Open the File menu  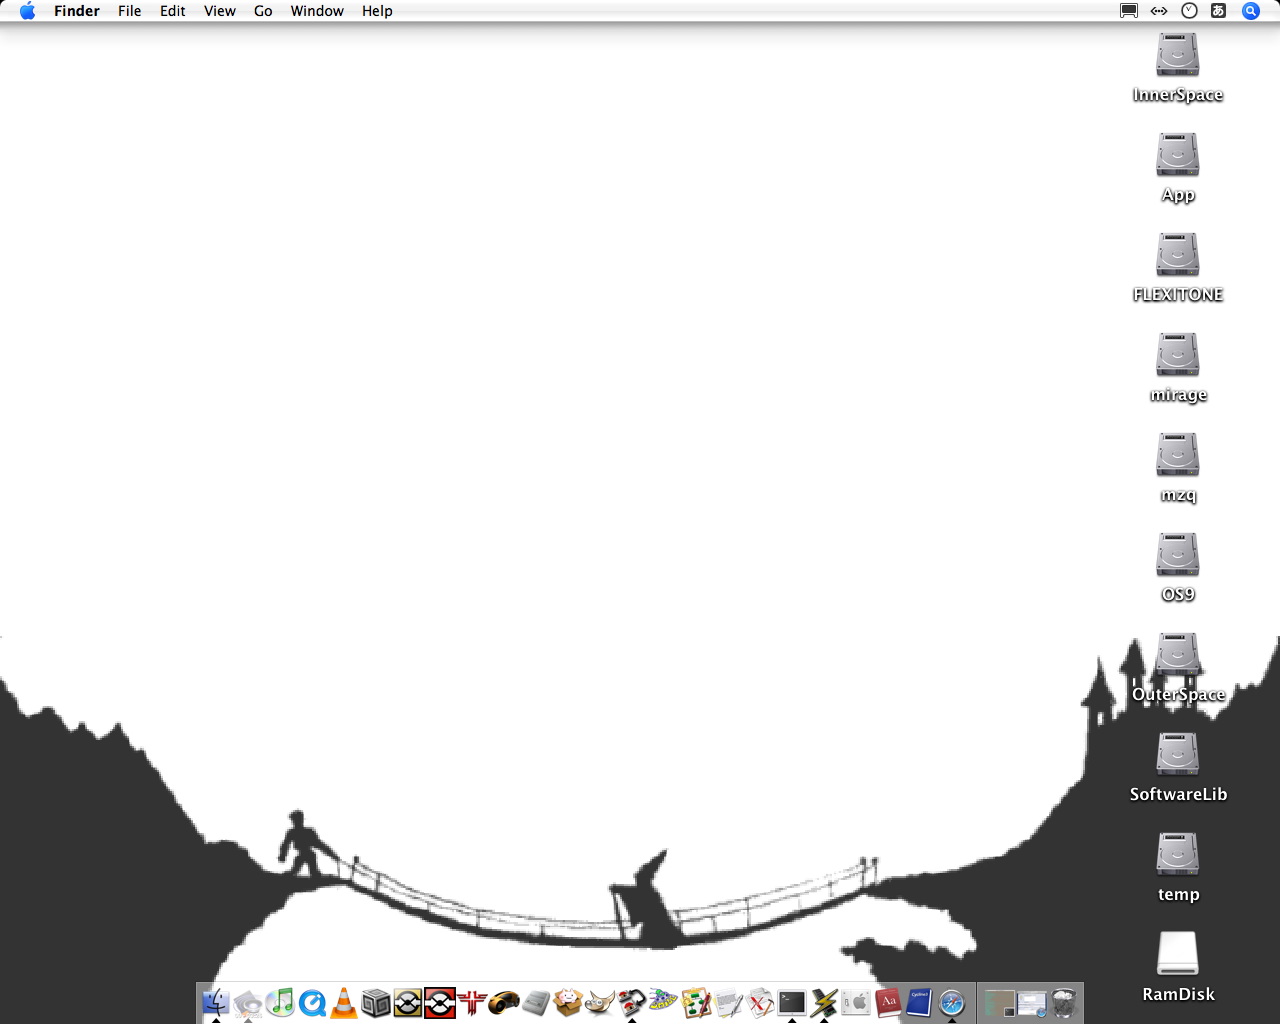tap(129, 11)
